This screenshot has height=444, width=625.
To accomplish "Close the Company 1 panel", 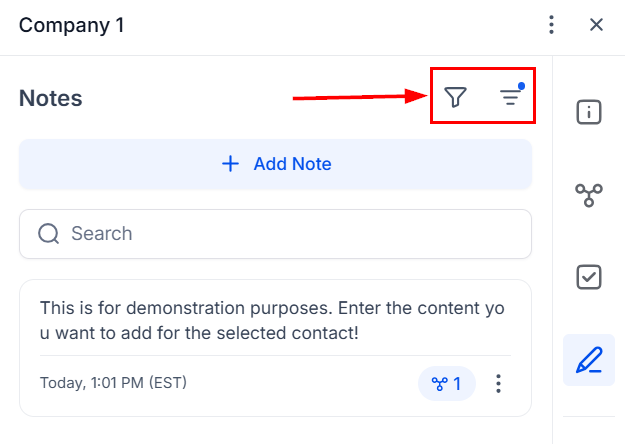I will click(596, 25).
